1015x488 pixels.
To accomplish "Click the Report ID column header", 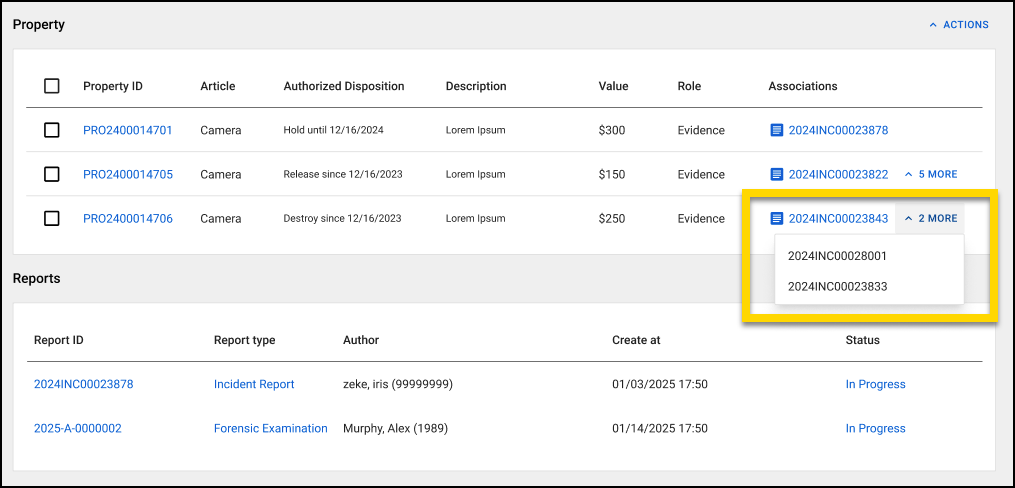I will pos(58,340).
